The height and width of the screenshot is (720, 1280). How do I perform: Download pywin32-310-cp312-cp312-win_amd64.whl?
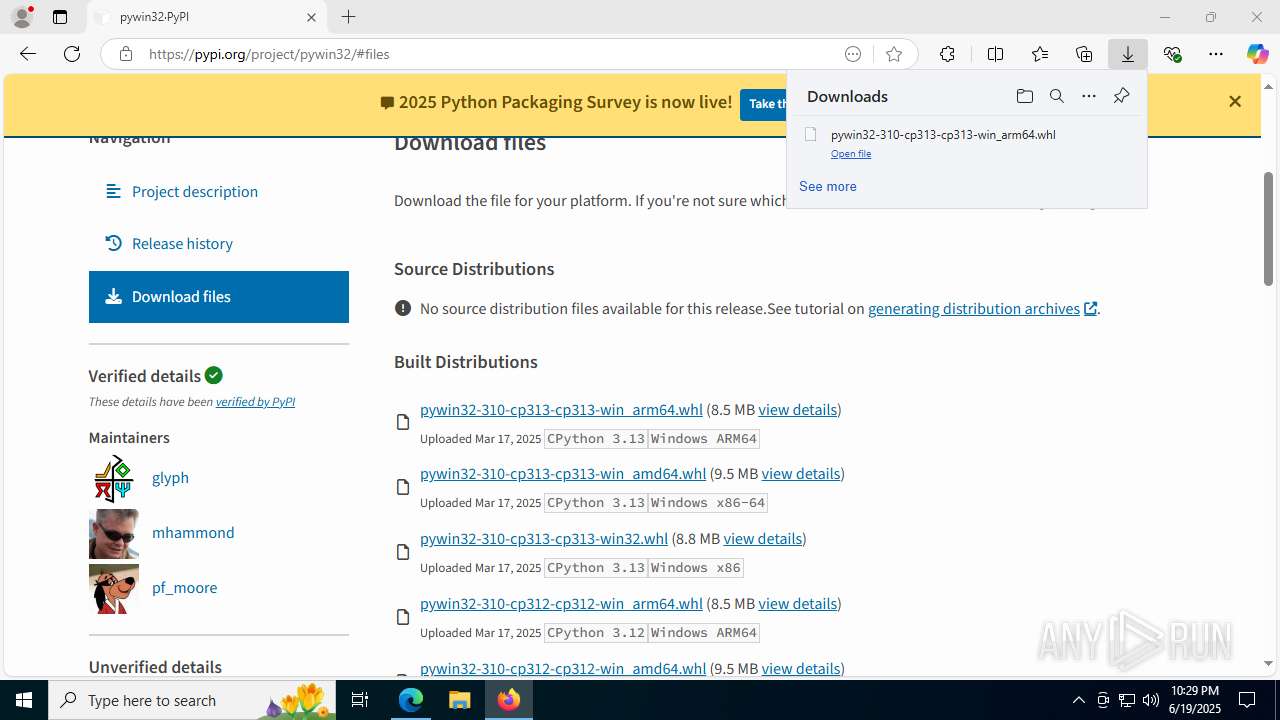tap(563, 668)
